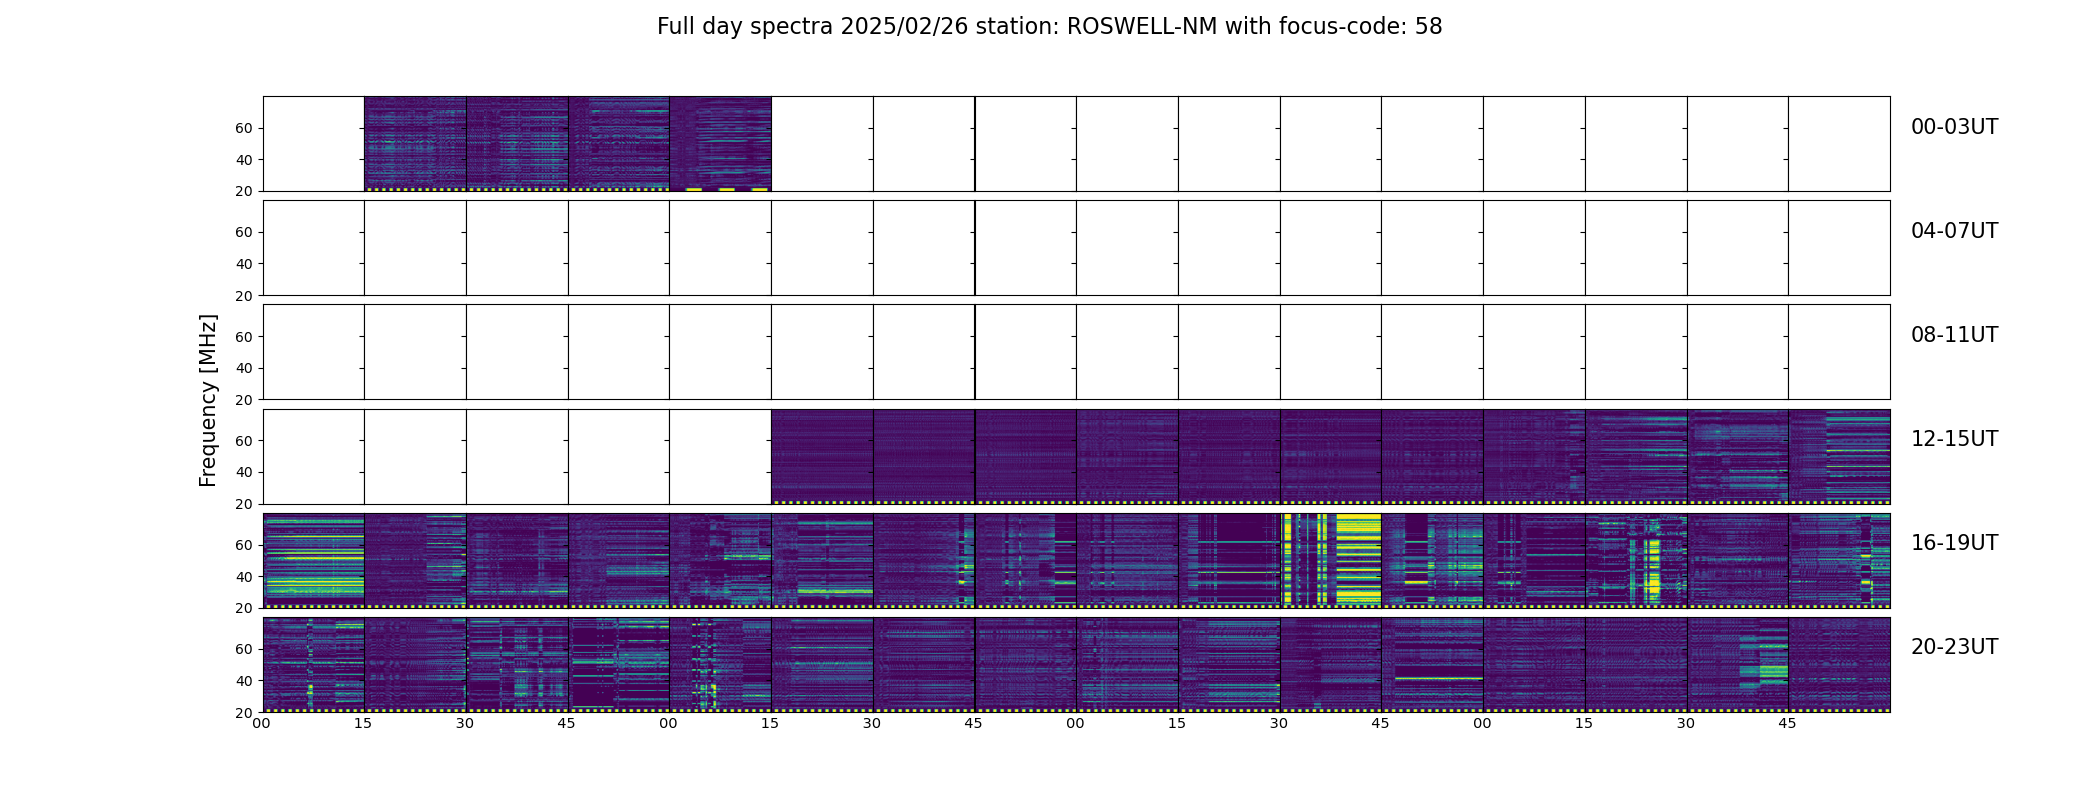This screenshot has height=800, width=2100.
Task: Open the 16:00 bright-banded panel in 16-19UT row
Action: (x=313, y=560)
